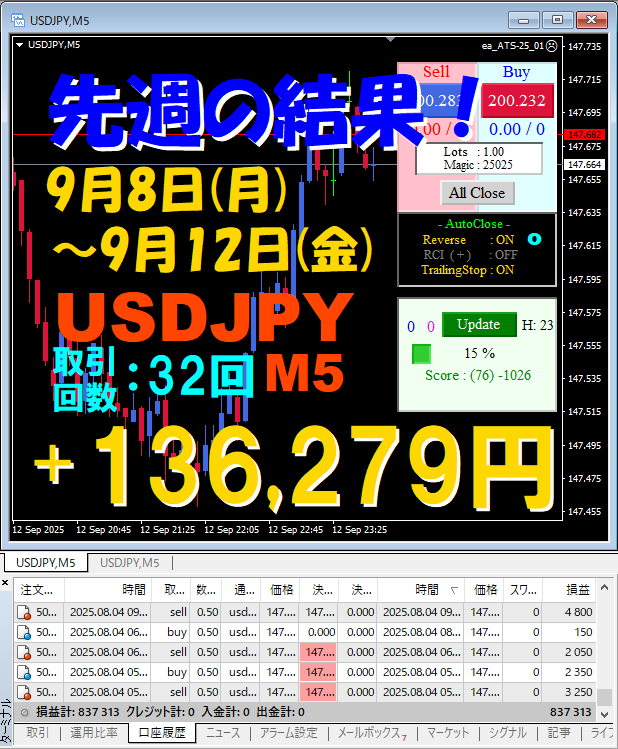Click the Score (76) -1026 text

point(478,375)
